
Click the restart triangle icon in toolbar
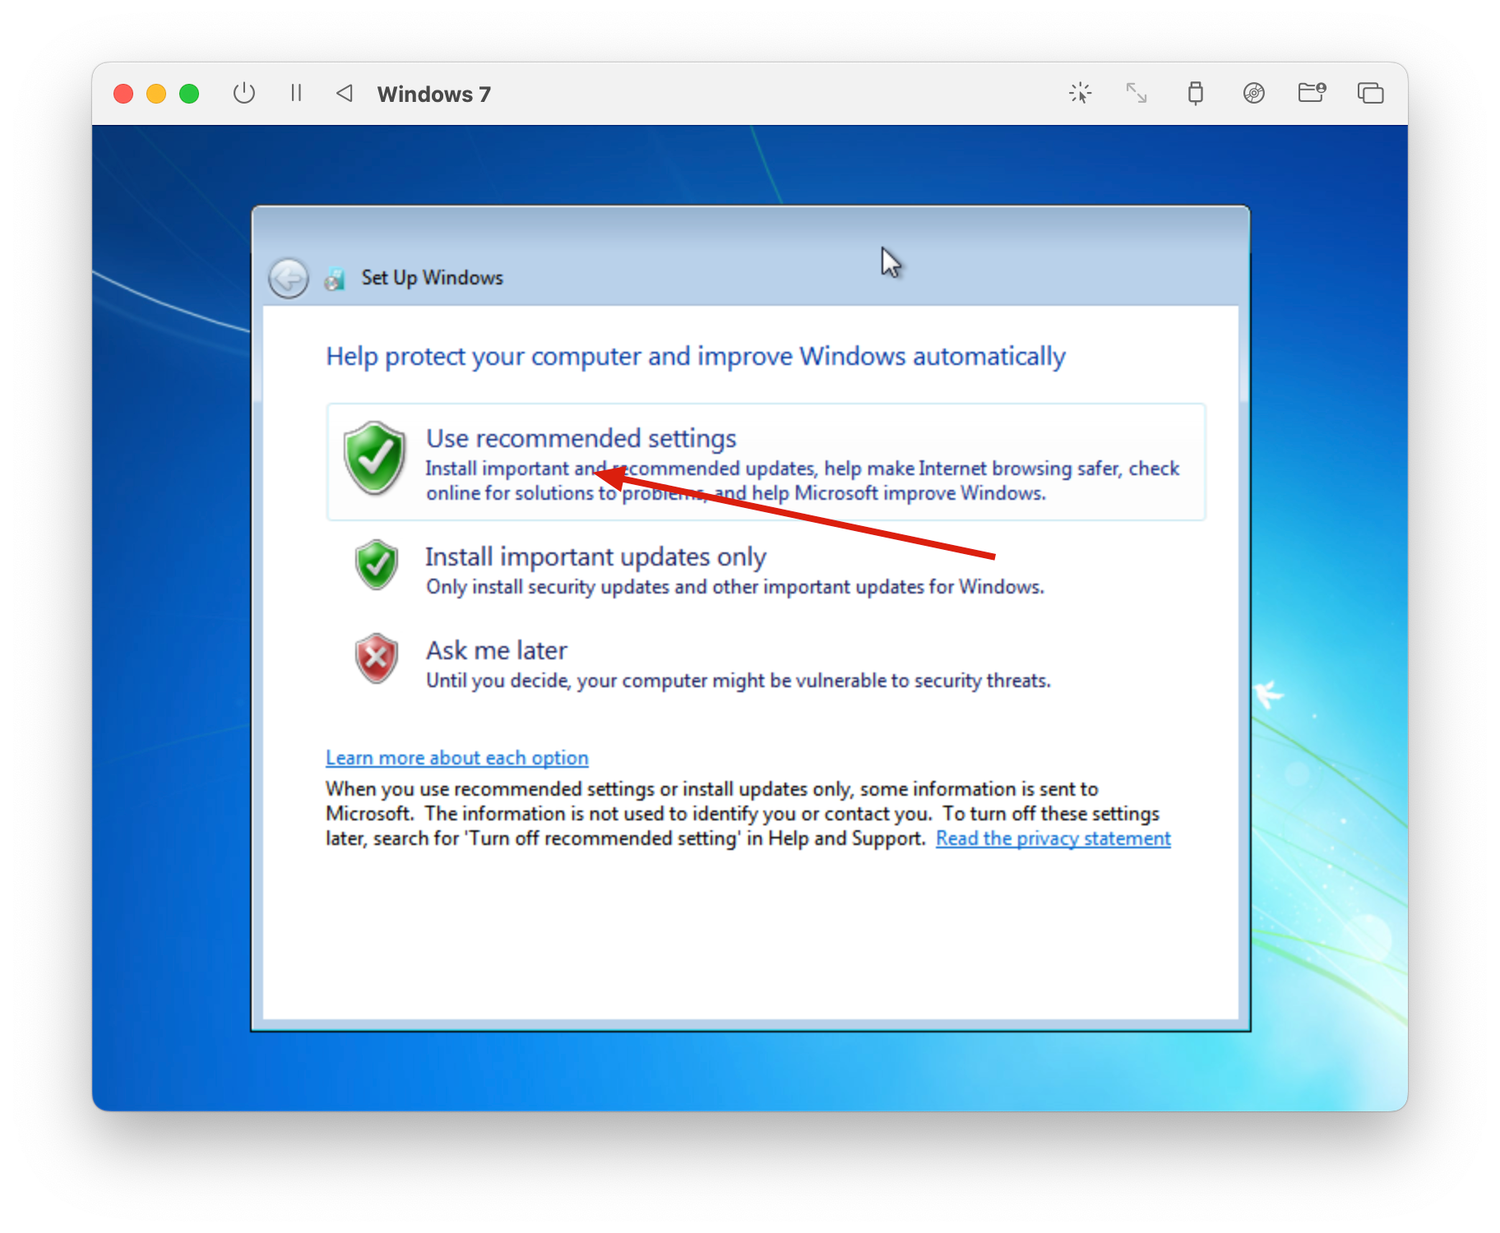[344, 93]
